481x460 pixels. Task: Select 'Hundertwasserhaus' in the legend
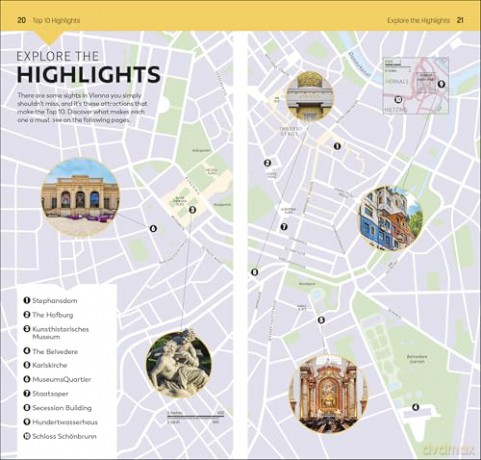(x=61, y=422)
